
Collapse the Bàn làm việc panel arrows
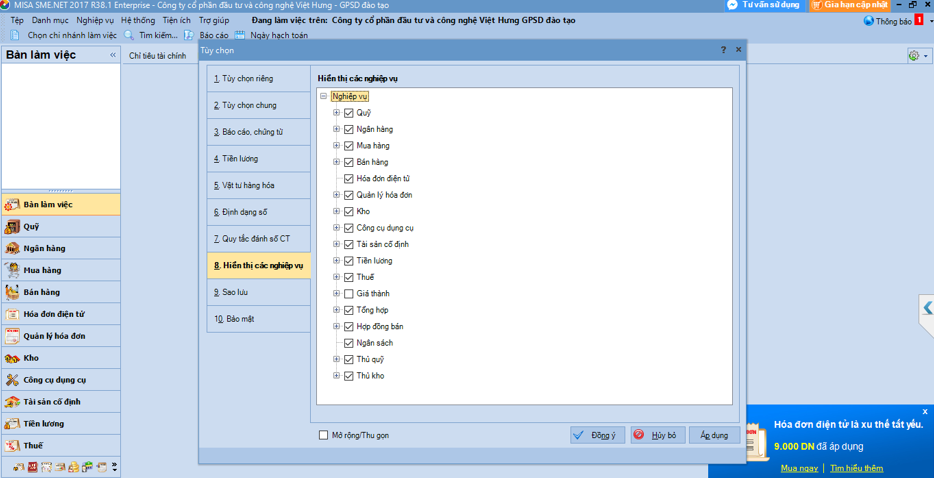[113, 55]
